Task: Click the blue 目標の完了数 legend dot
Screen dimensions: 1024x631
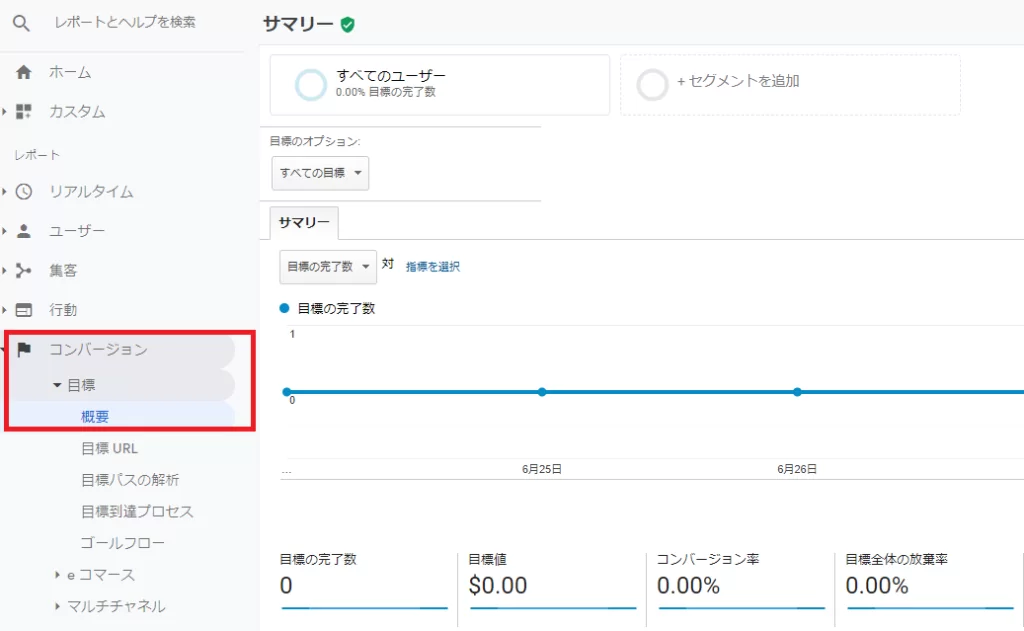Action: click(284, 308)
